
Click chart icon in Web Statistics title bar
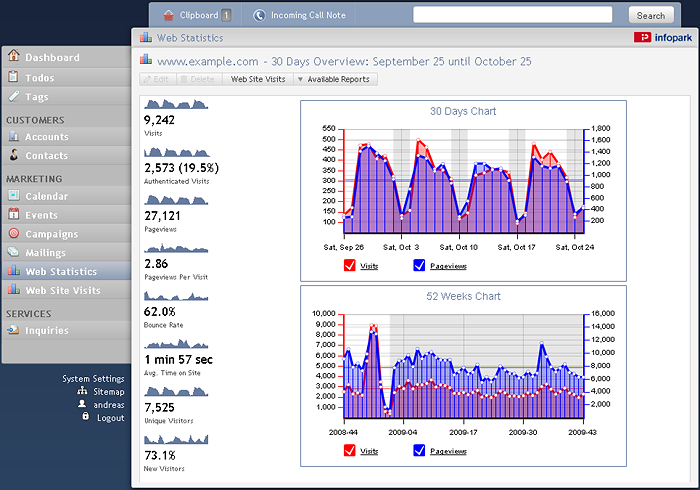[x=146, y=37]
